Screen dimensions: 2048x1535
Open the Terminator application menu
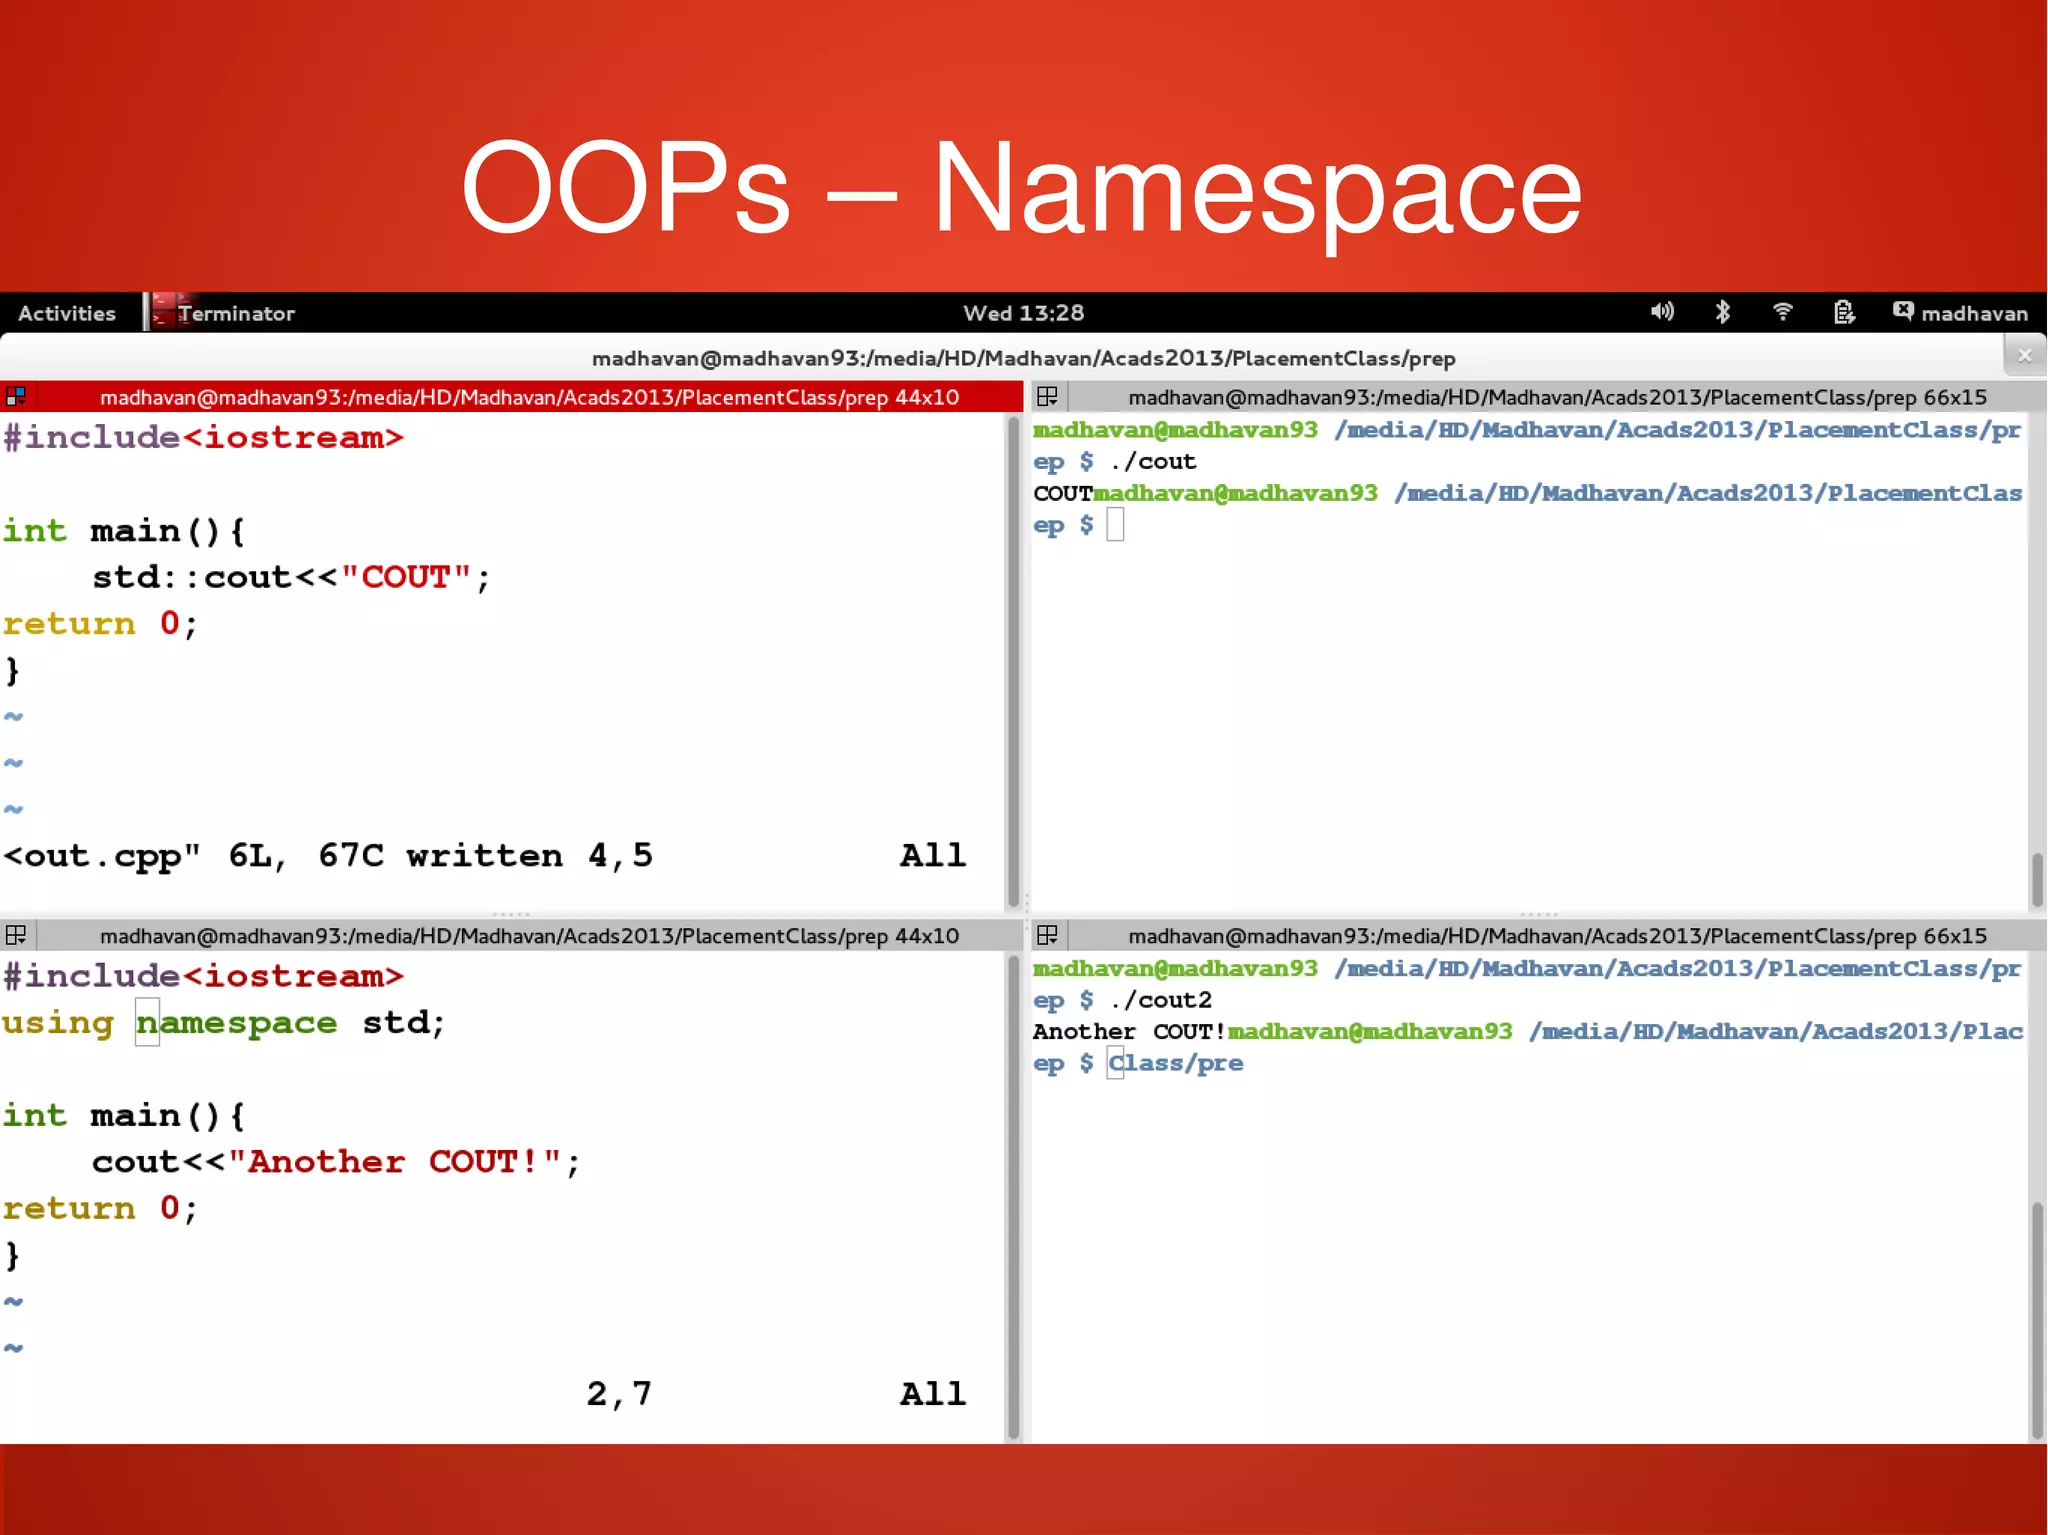236,313
